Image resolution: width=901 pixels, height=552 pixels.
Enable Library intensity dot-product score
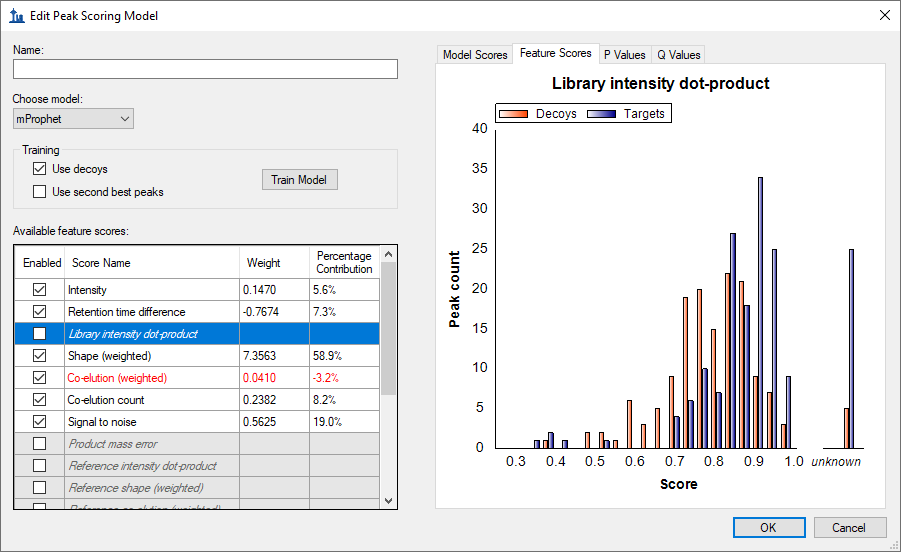click(x=40, y=333)
